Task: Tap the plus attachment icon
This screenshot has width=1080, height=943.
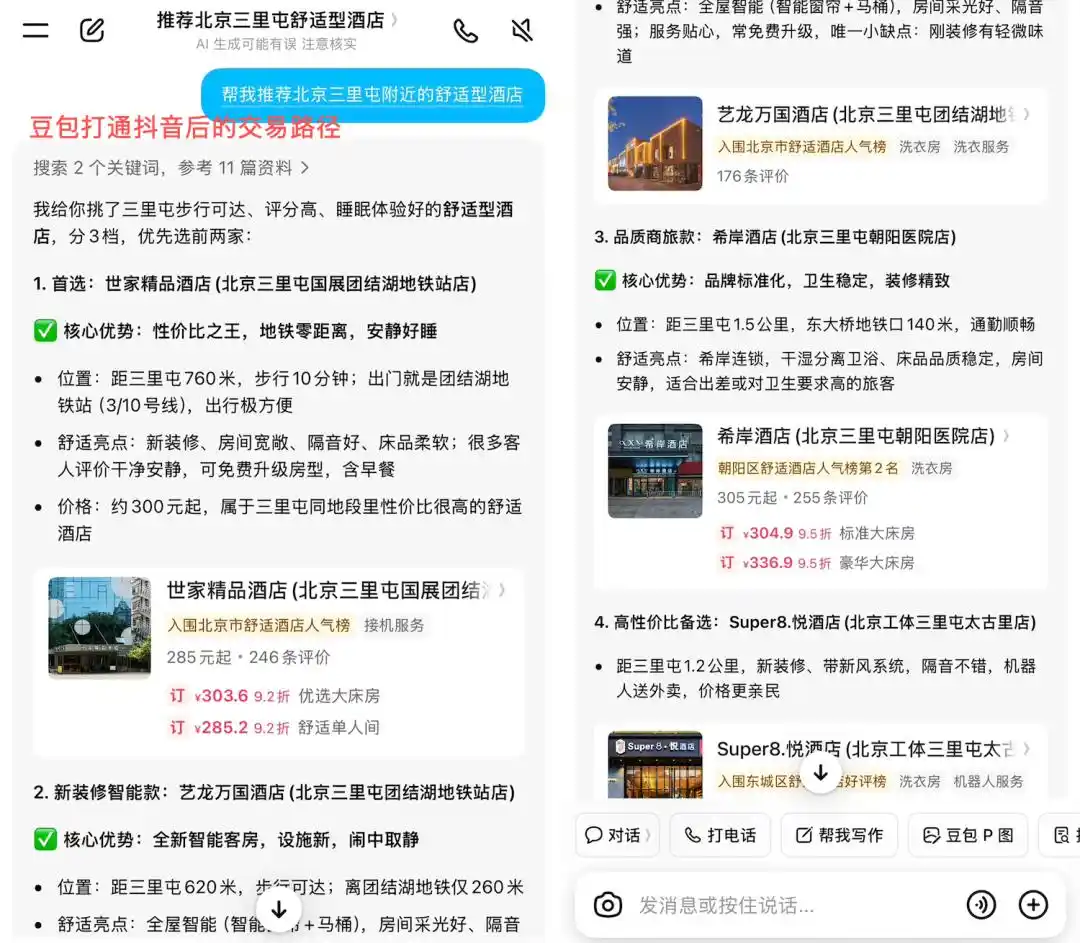Action: pos(1033,905)
